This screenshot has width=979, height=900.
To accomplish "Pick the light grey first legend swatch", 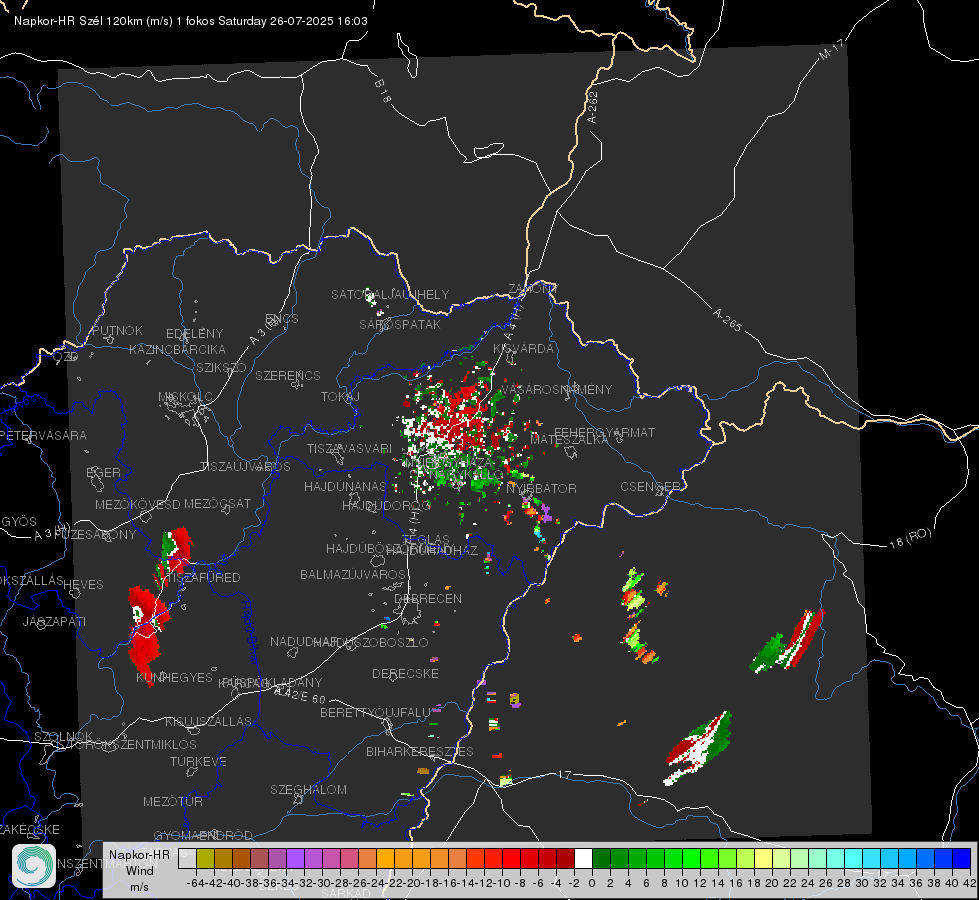I will point(187,858).
